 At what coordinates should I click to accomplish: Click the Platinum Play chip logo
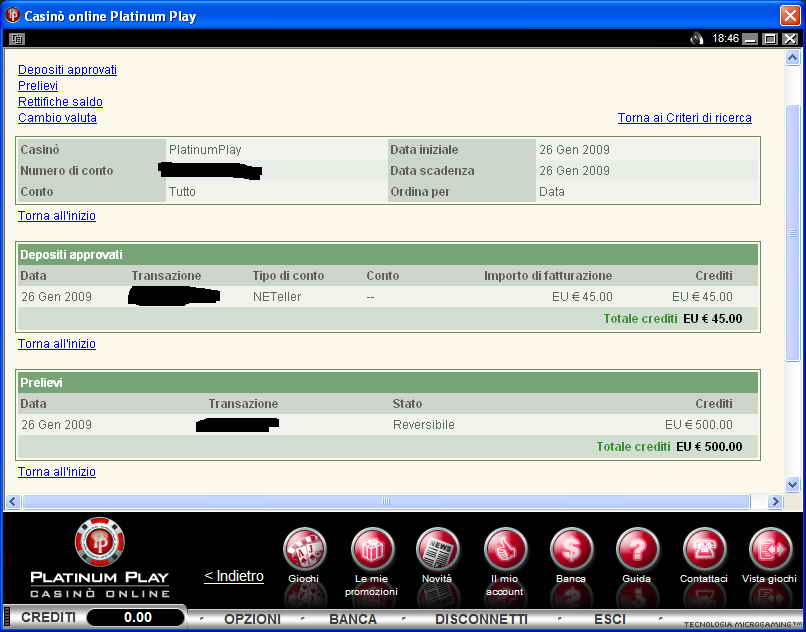(100, 542)
